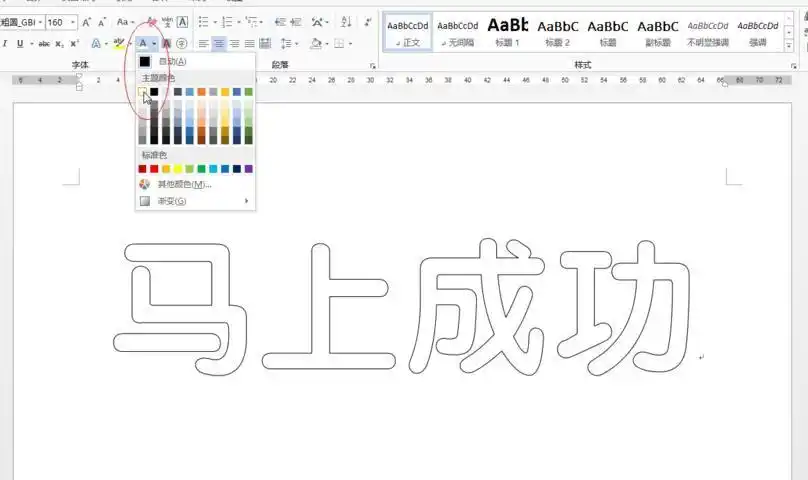Click the Decrease Font Size button

coord(102,22)
